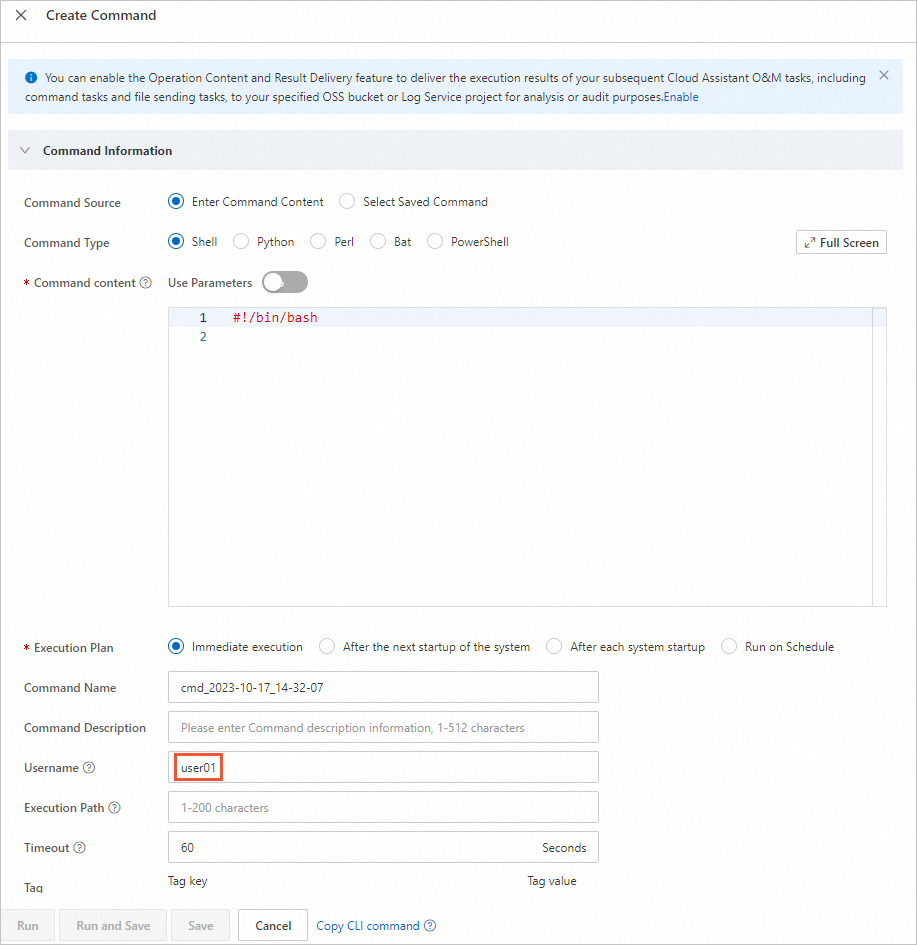Click the Command Description field
The height and width of the screenshot is (945, 917).
383,727
